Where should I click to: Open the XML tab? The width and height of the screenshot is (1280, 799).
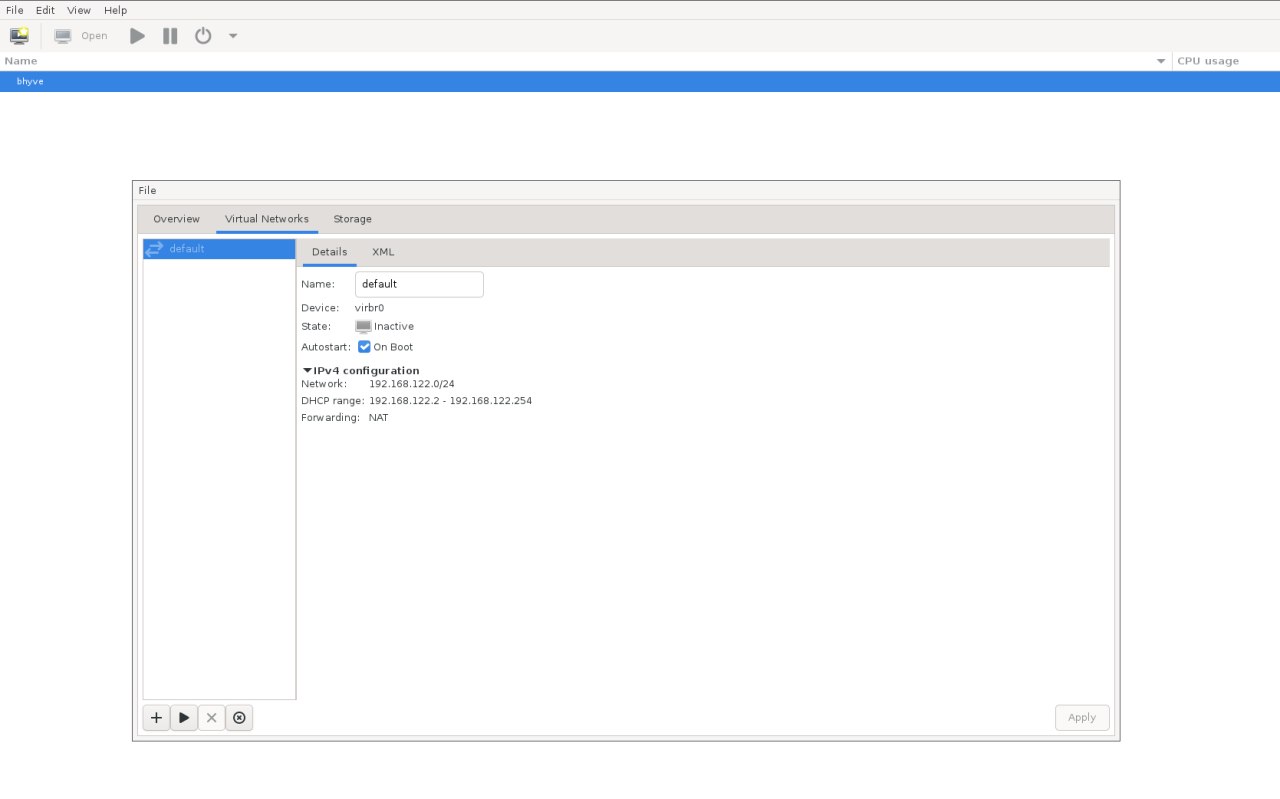click(383, 252)
